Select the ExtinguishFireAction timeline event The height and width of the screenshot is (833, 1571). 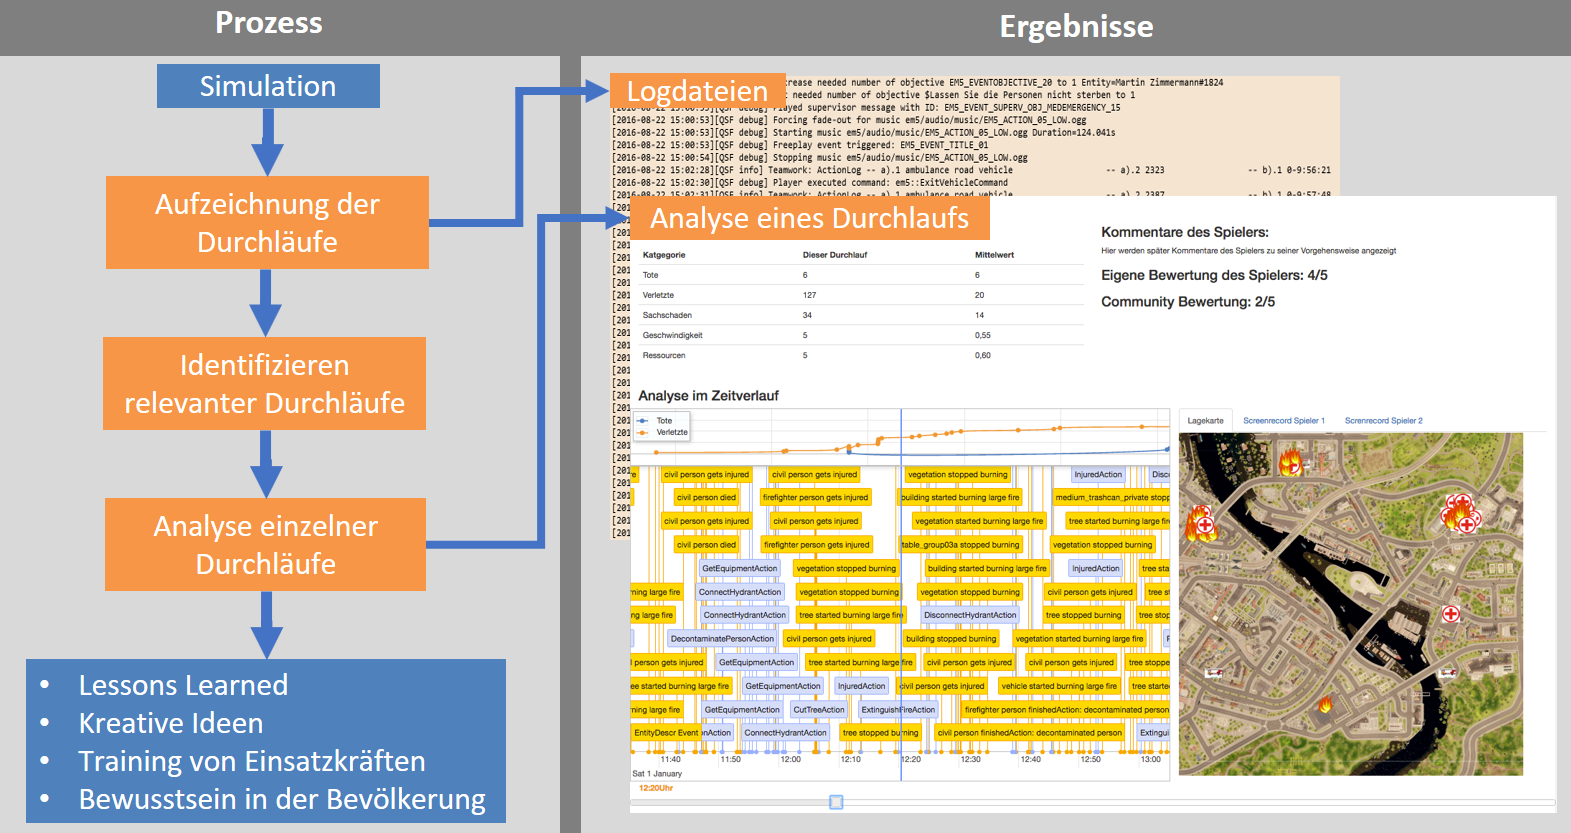(x=898, y=710)
